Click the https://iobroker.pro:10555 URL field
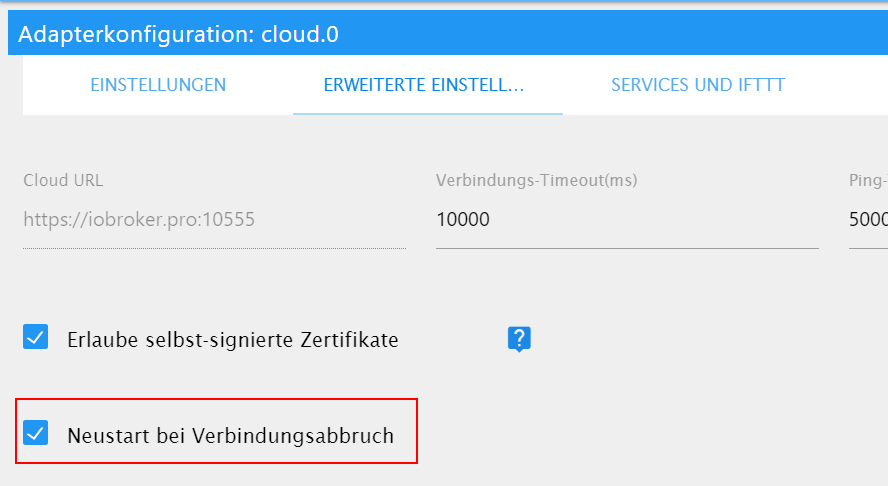 (214, 220)
